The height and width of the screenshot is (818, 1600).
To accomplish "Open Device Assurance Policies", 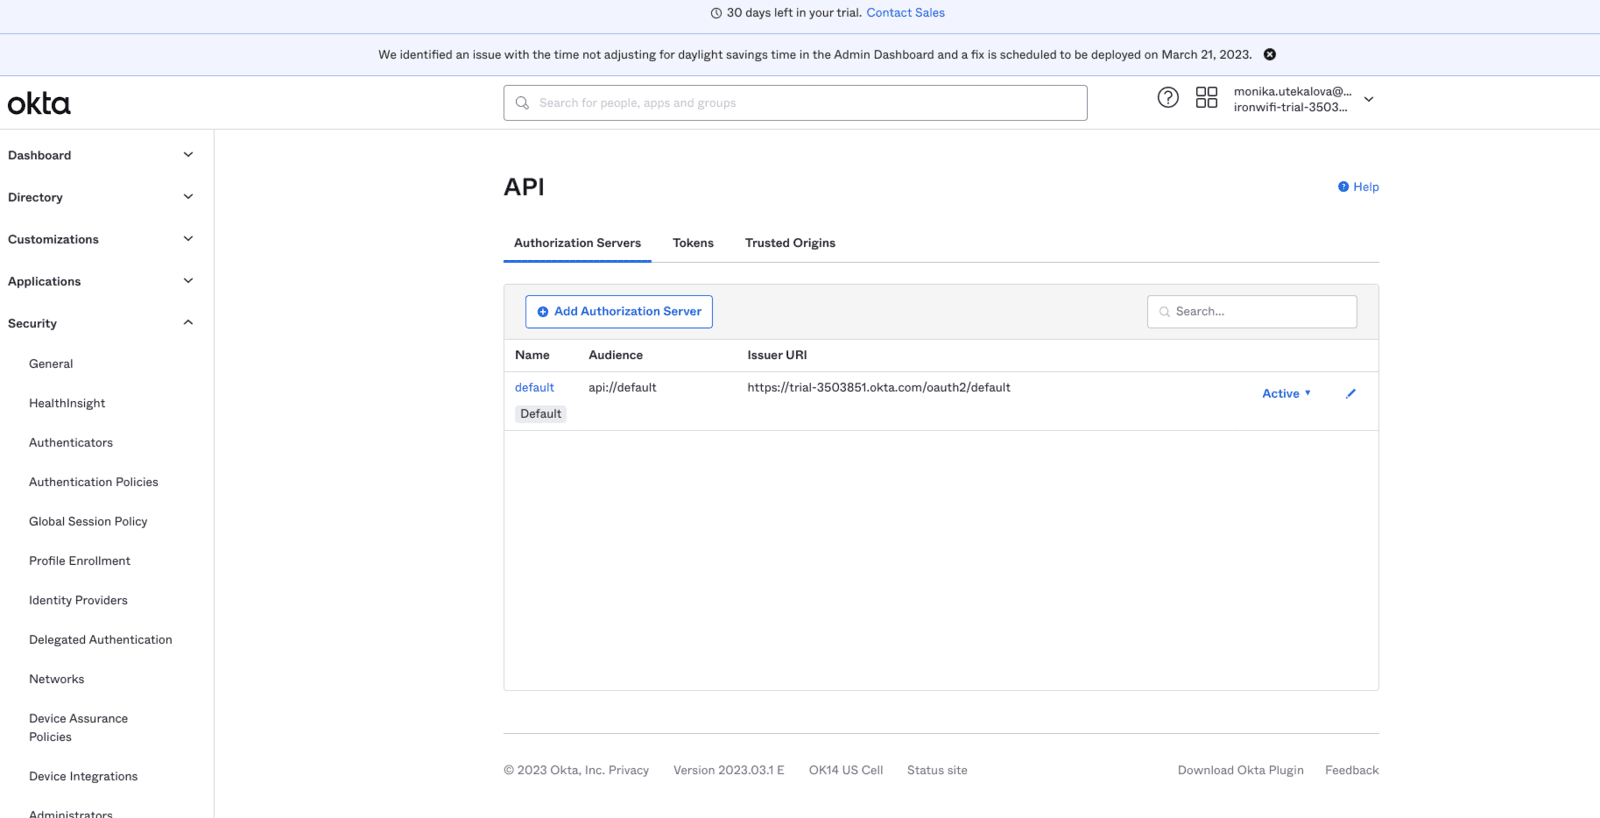I will point(78,727).
